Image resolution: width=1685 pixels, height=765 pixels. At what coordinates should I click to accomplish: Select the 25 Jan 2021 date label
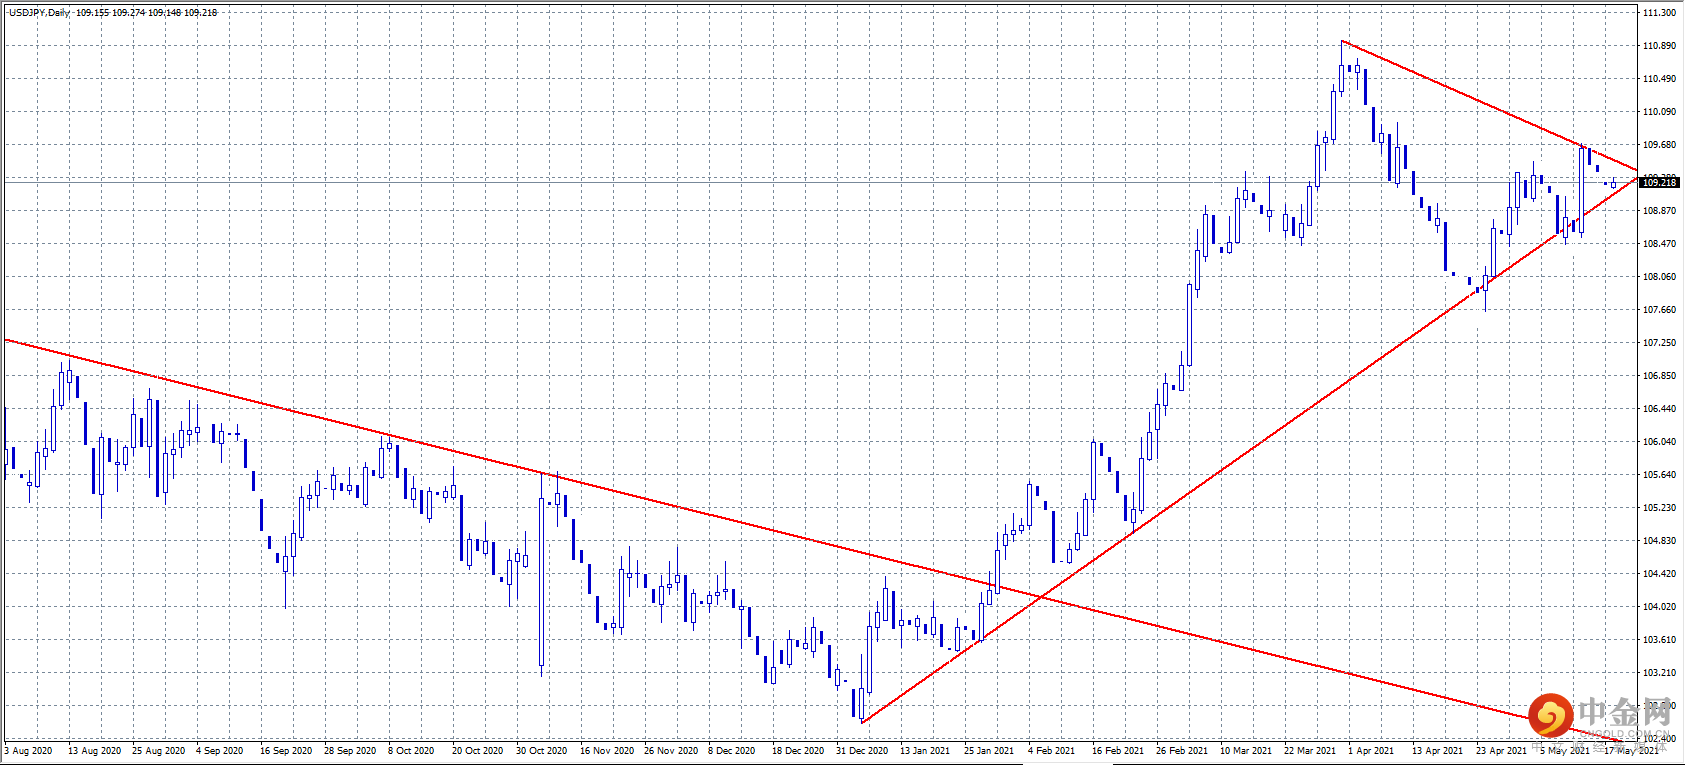[x=989, y=751]
